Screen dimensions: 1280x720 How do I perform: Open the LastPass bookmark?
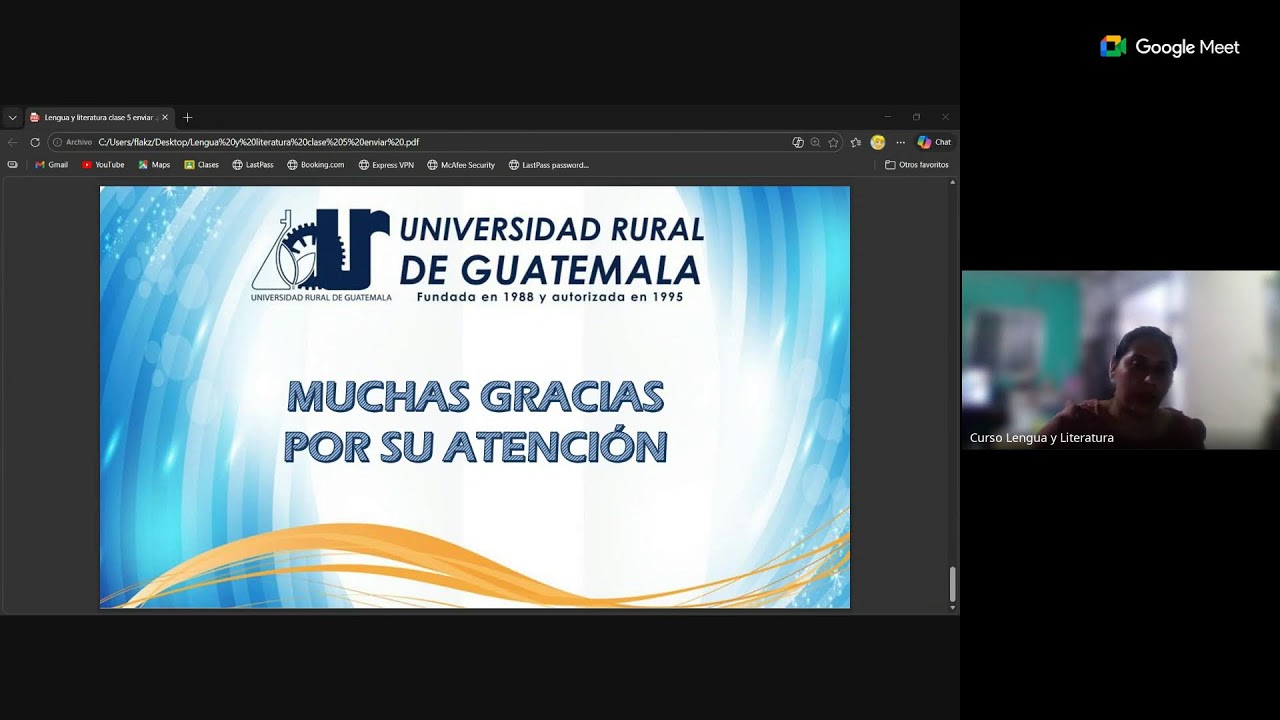click(252, 165)
